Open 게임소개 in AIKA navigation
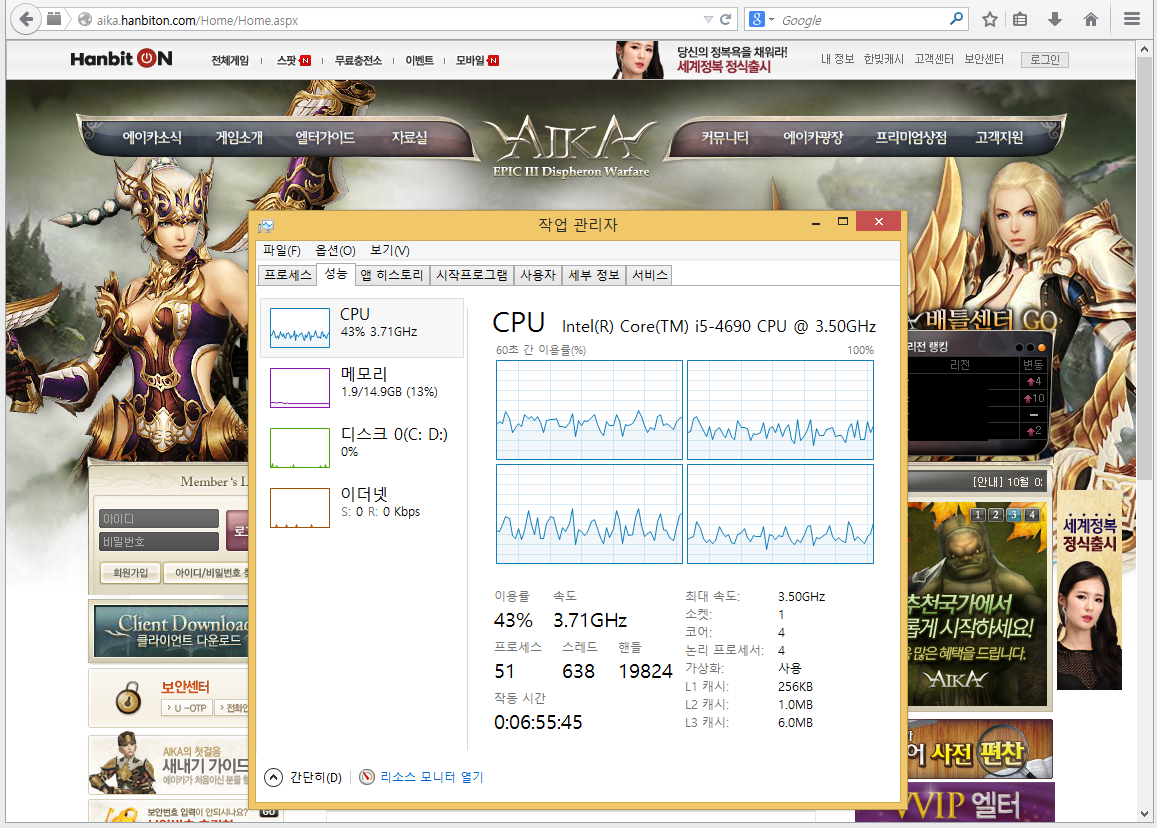 click(238, 137)
